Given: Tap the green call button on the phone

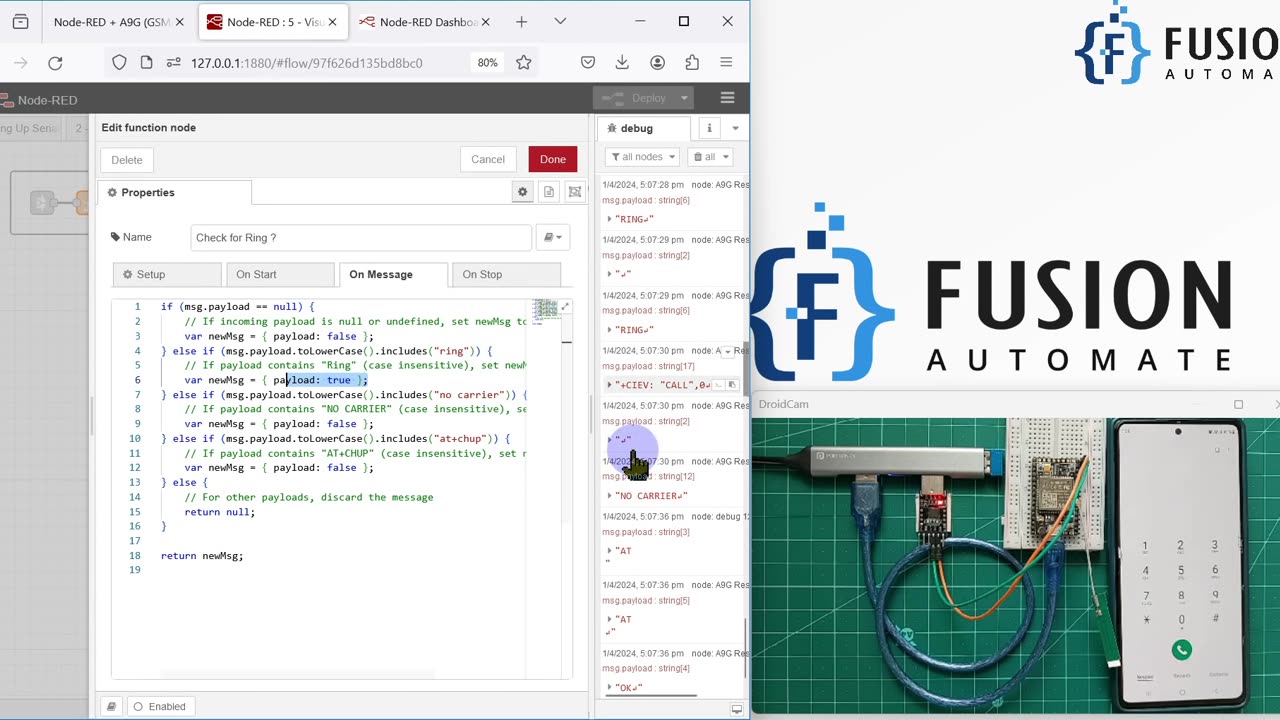Looking at the screenshot, I should click(x=1182, y=650).
